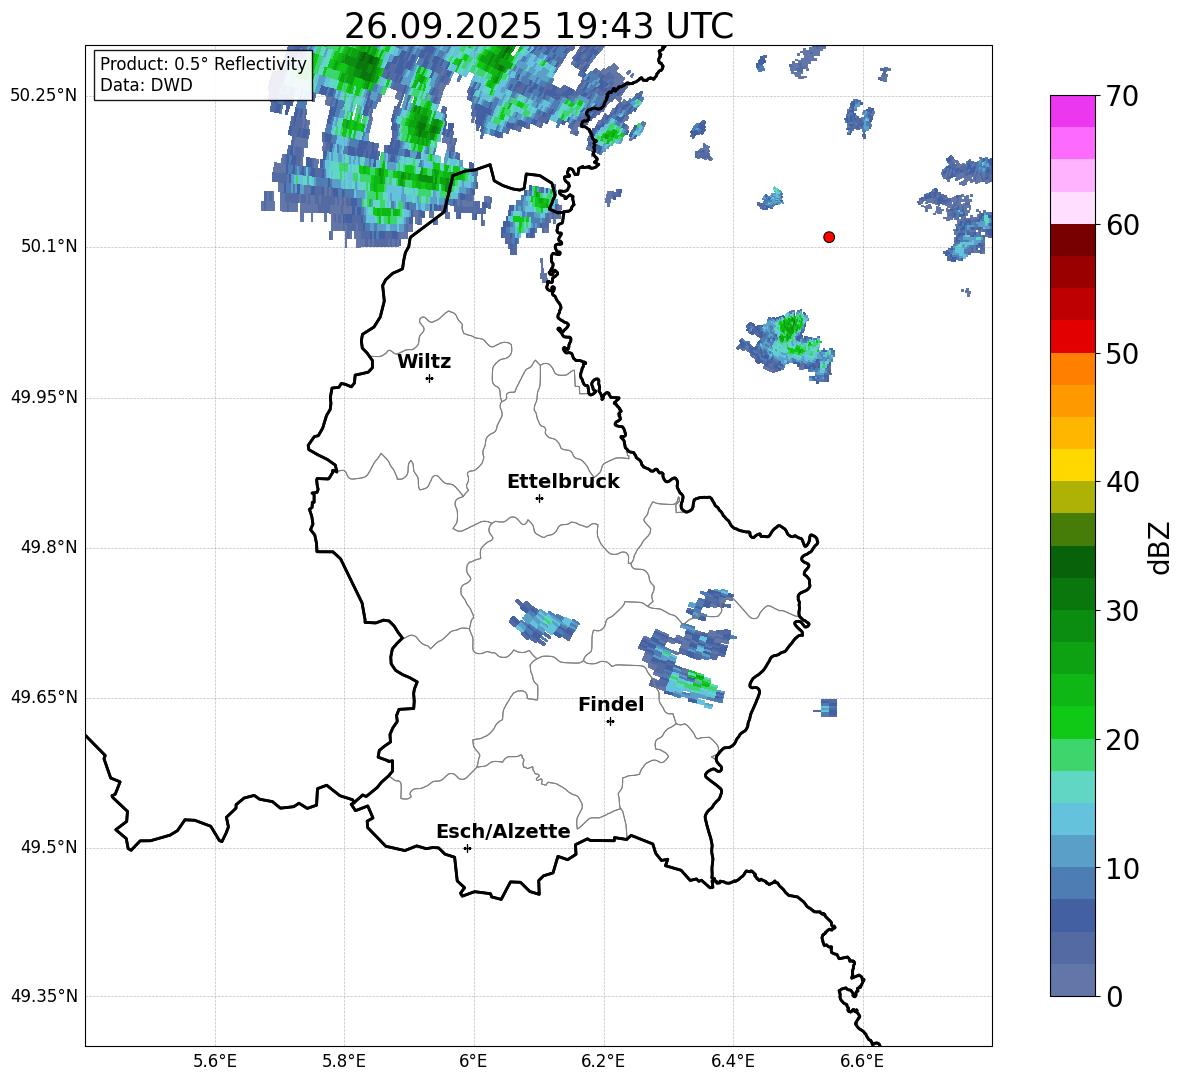Image resolution: width=1184 pixels, height=1081 pixels.
Task: Click the 49.95°N latitude label
Action: click(x=43, y=397)
